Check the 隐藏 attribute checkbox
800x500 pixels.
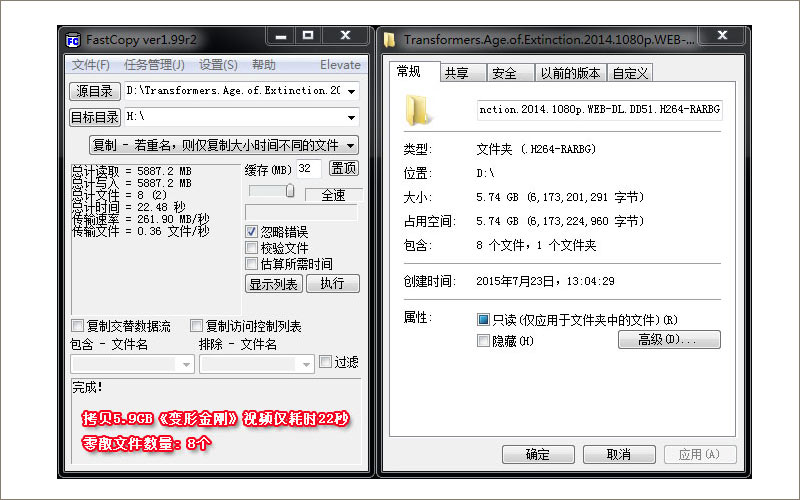tap(484, 341)
